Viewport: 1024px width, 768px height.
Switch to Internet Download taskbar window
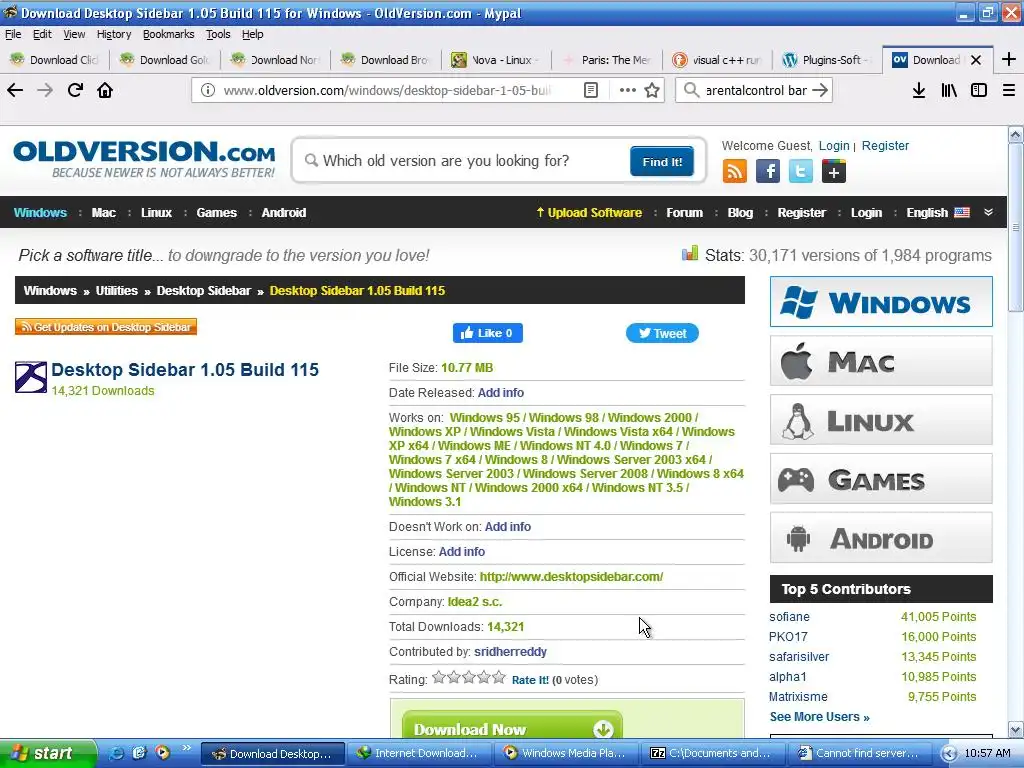pos(418,753)
